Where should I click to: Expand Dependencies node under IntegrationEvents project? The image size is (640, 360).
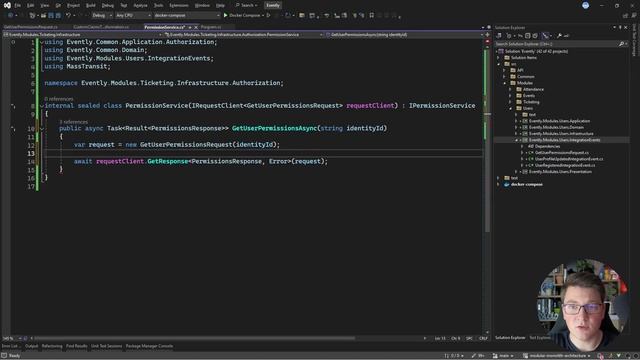point(522,146)
